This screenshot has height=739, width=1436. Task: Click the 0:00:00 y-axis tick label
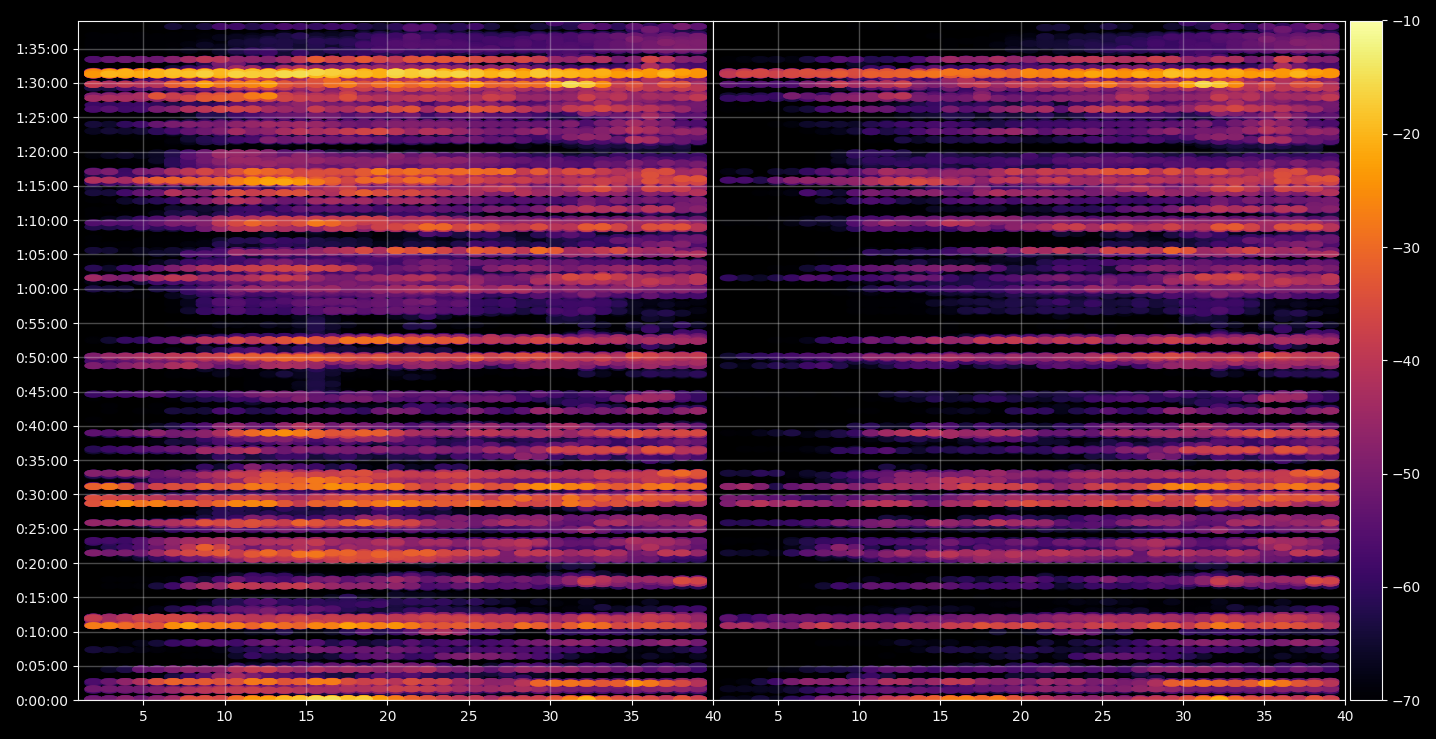[42, 700]
